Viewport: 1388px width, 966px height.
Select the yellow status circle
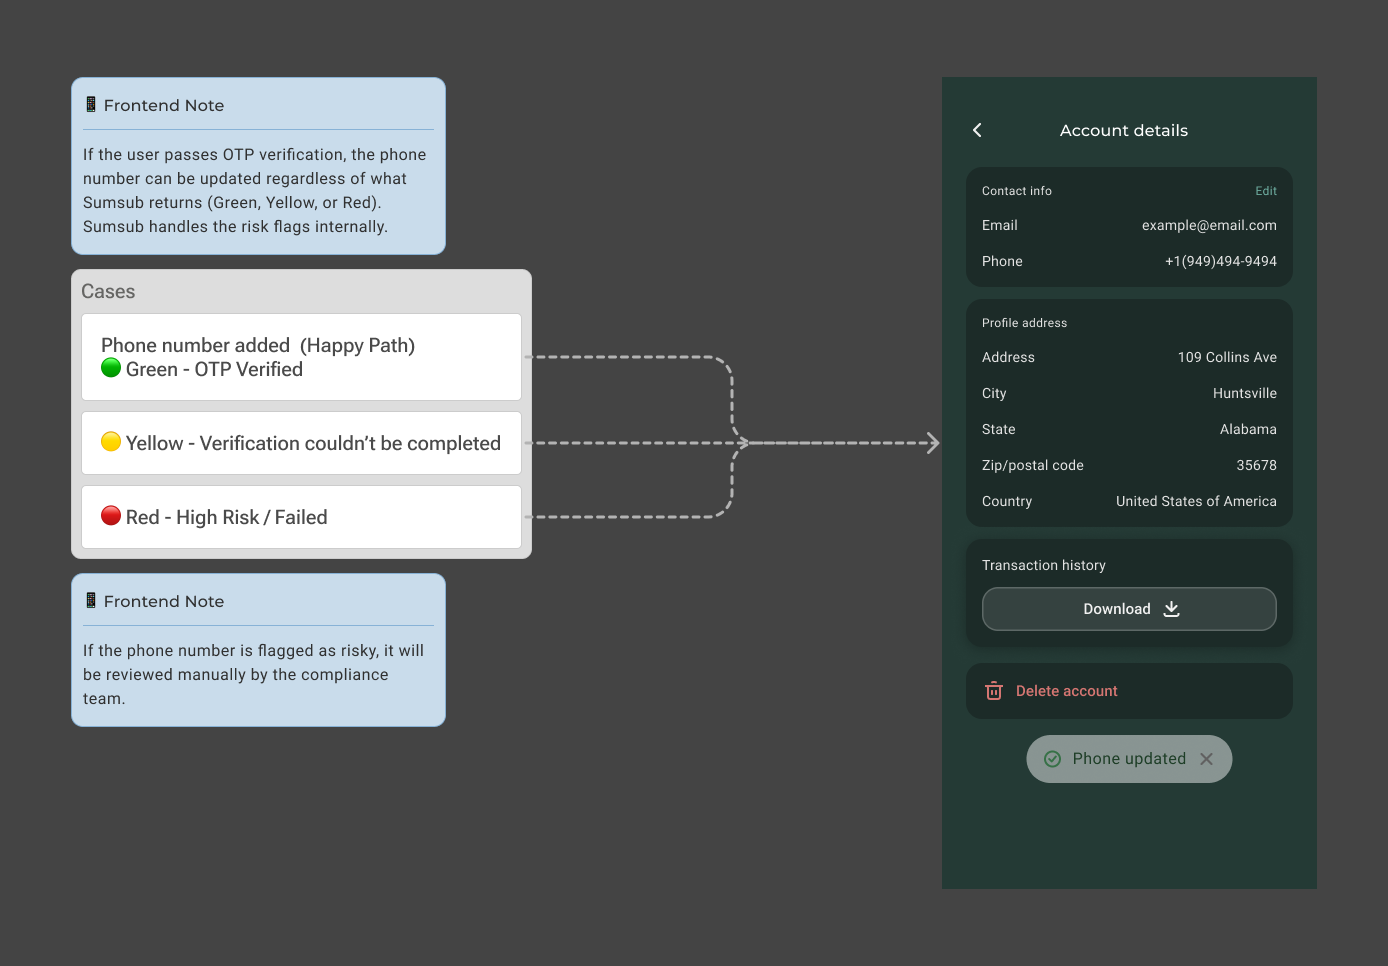tap(111, 442)
